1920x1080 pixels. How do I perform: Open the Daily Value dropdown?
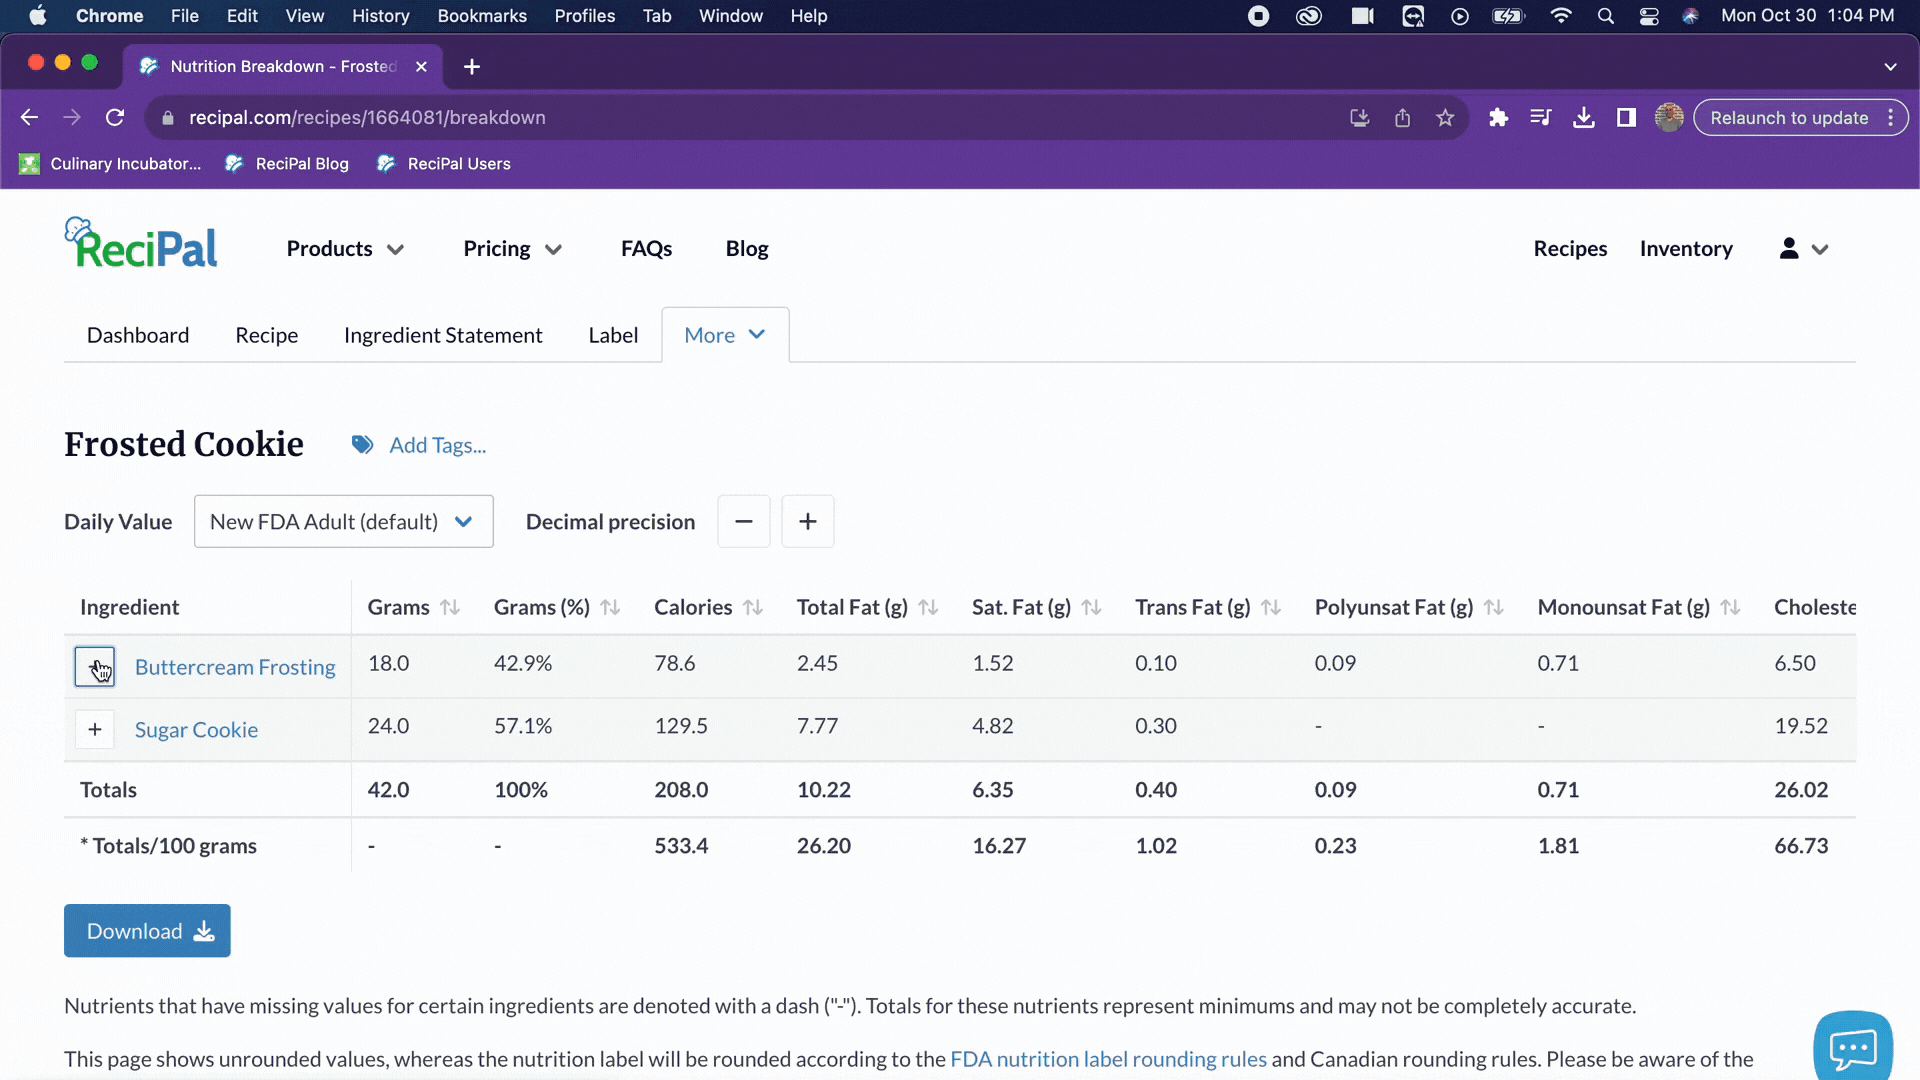[x=343, y=522]
